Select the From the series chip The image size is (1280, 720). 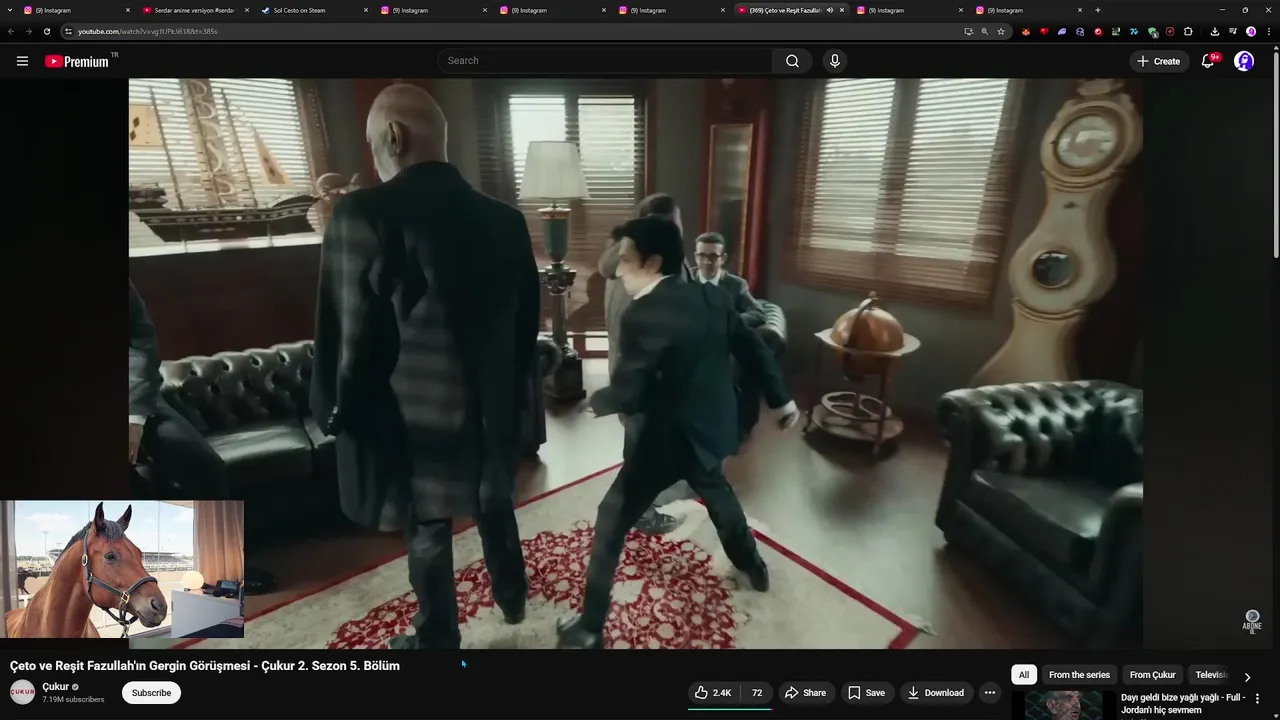click(1079, 675)
